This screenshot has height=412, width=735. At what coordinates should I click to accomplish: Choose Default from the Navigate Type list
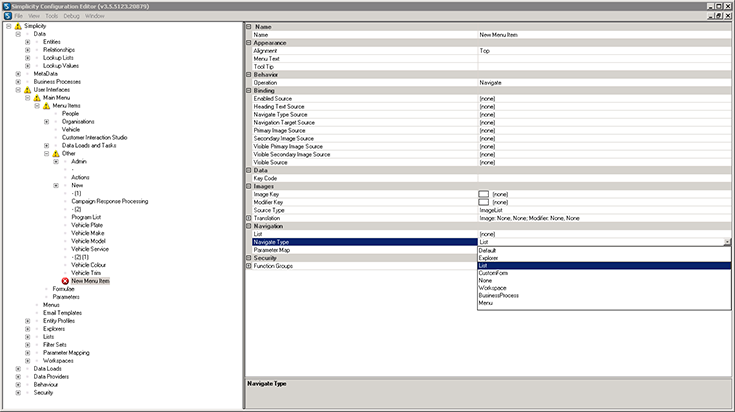click(x=604, y=251)
